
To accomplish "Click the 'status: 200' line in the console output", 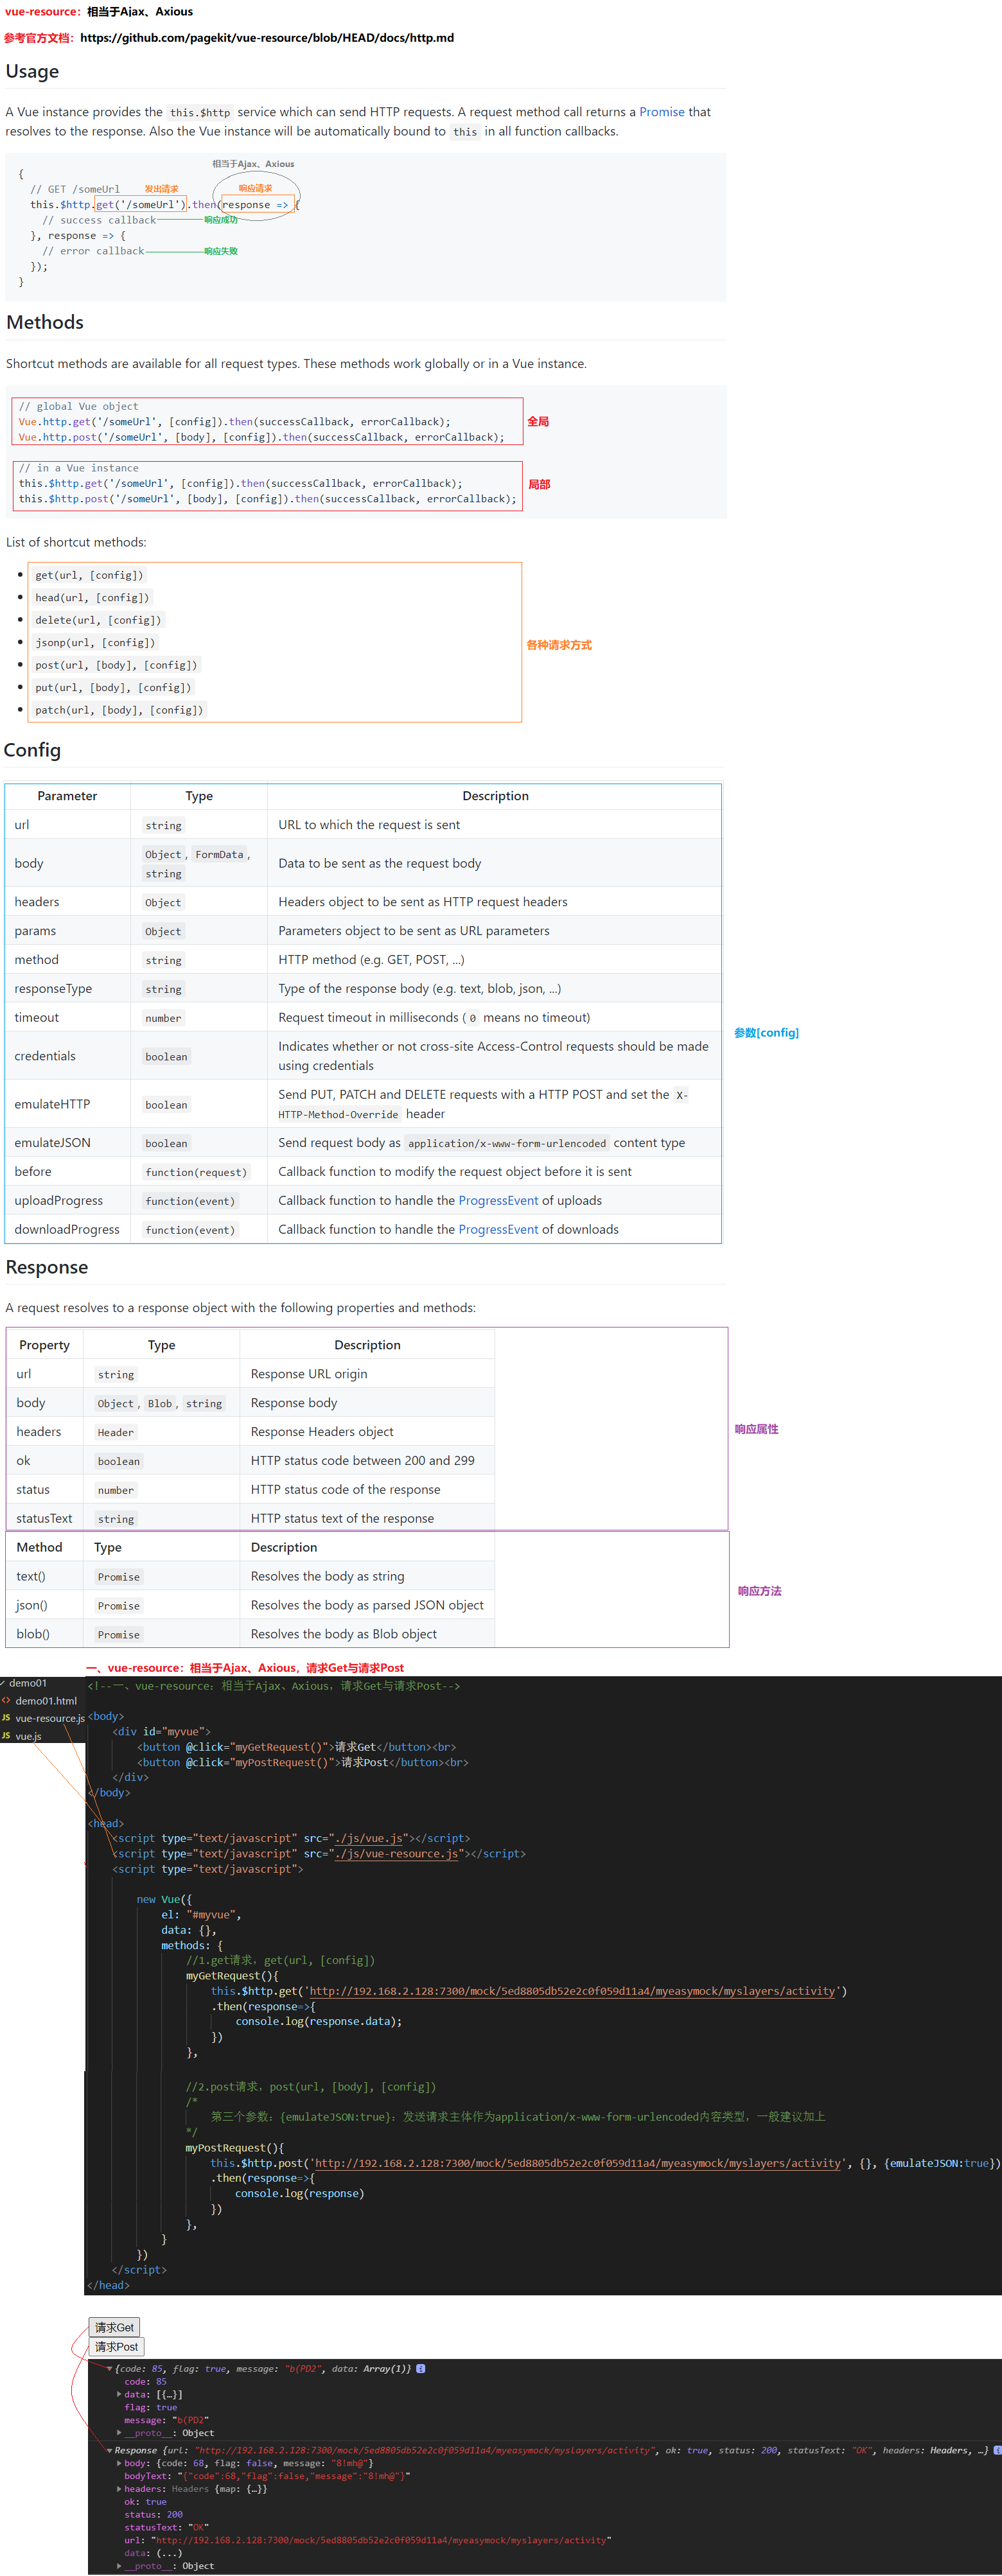I will coord(153,2514).
